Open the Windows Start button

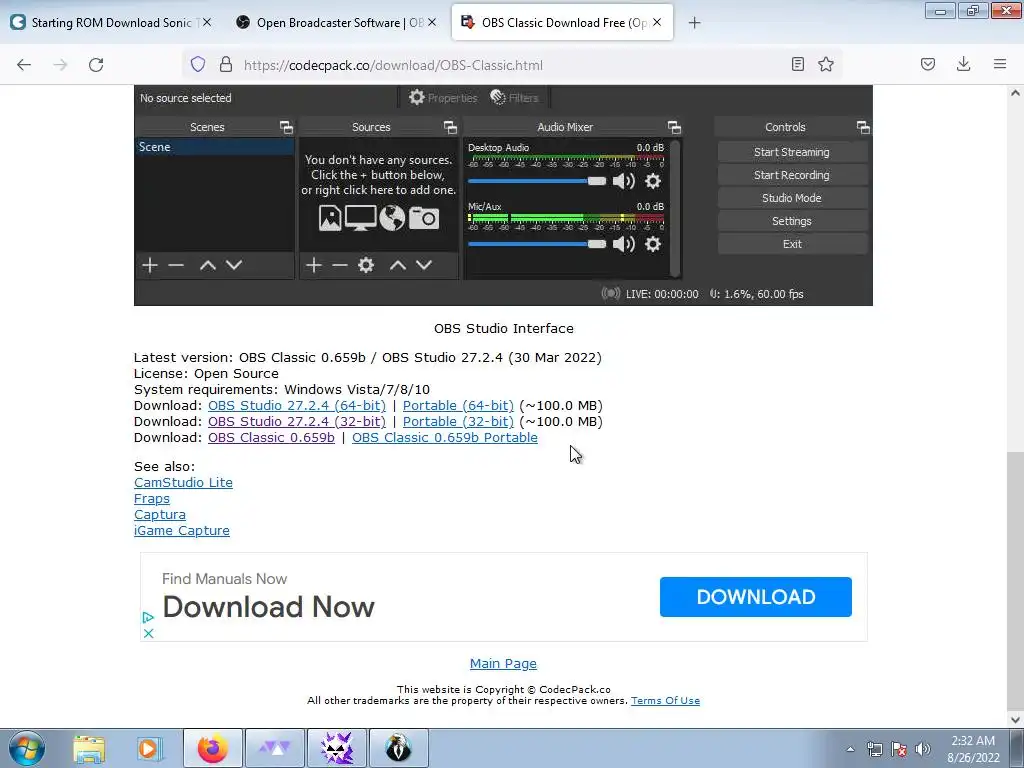click(x=26, y=748)
